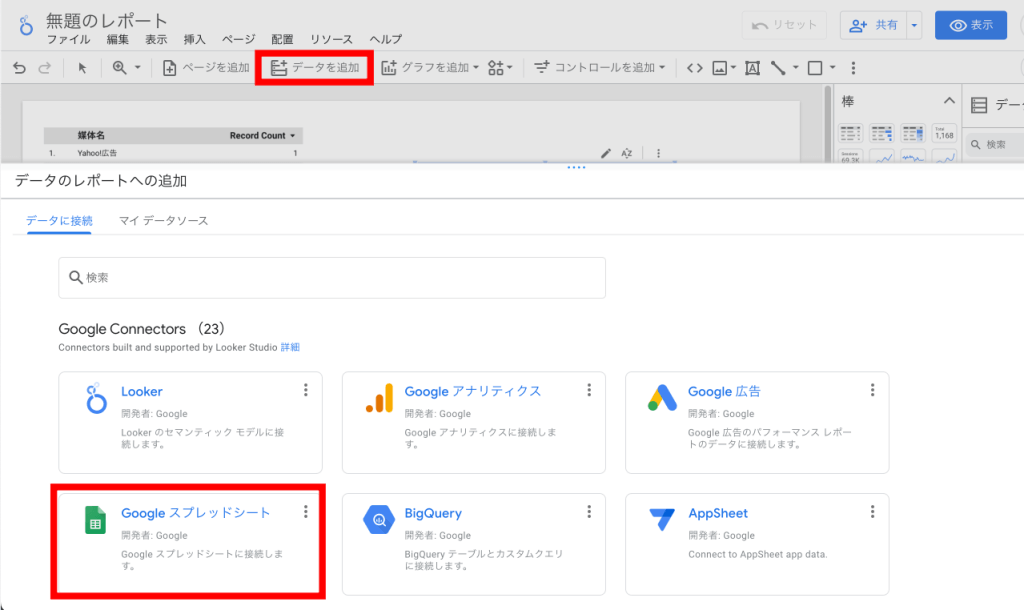
Task: Click ページを追加 to add a page
Action: (x=206, y=68)
